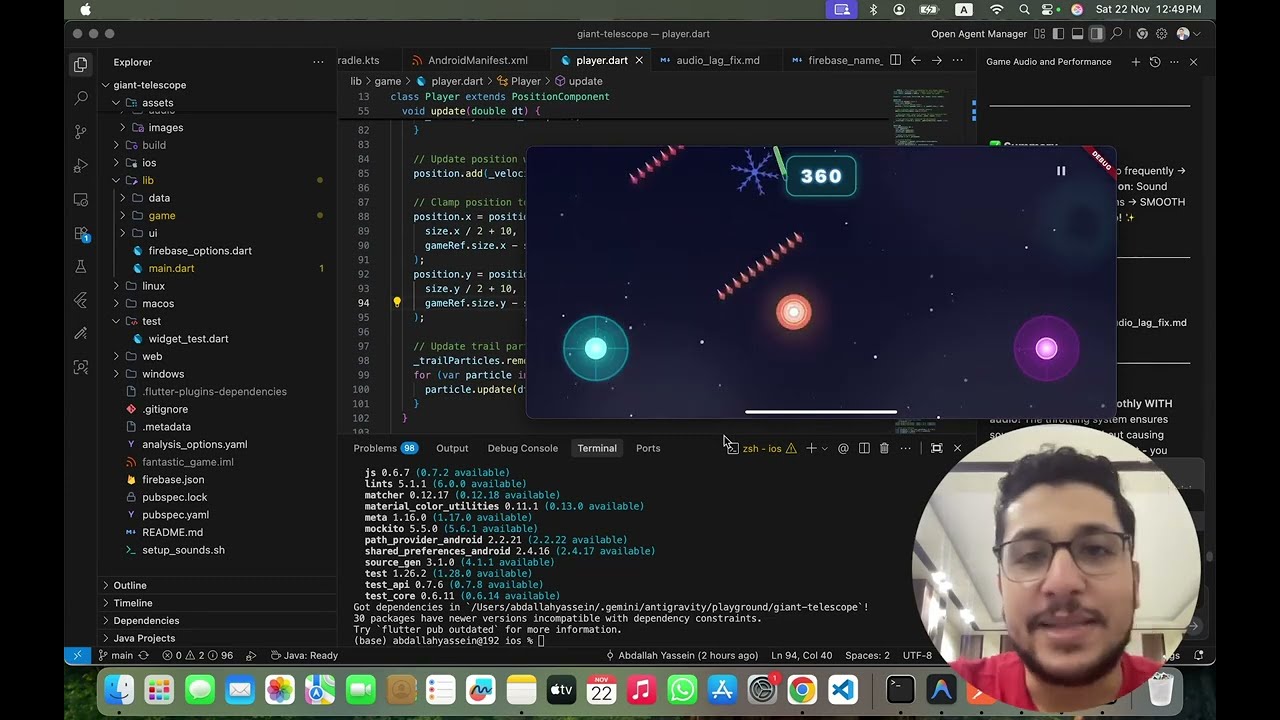The height and width of the screenshot is (720, 1280).
Task: Open the Remote Explorer view icon
Action: [81, 200]
